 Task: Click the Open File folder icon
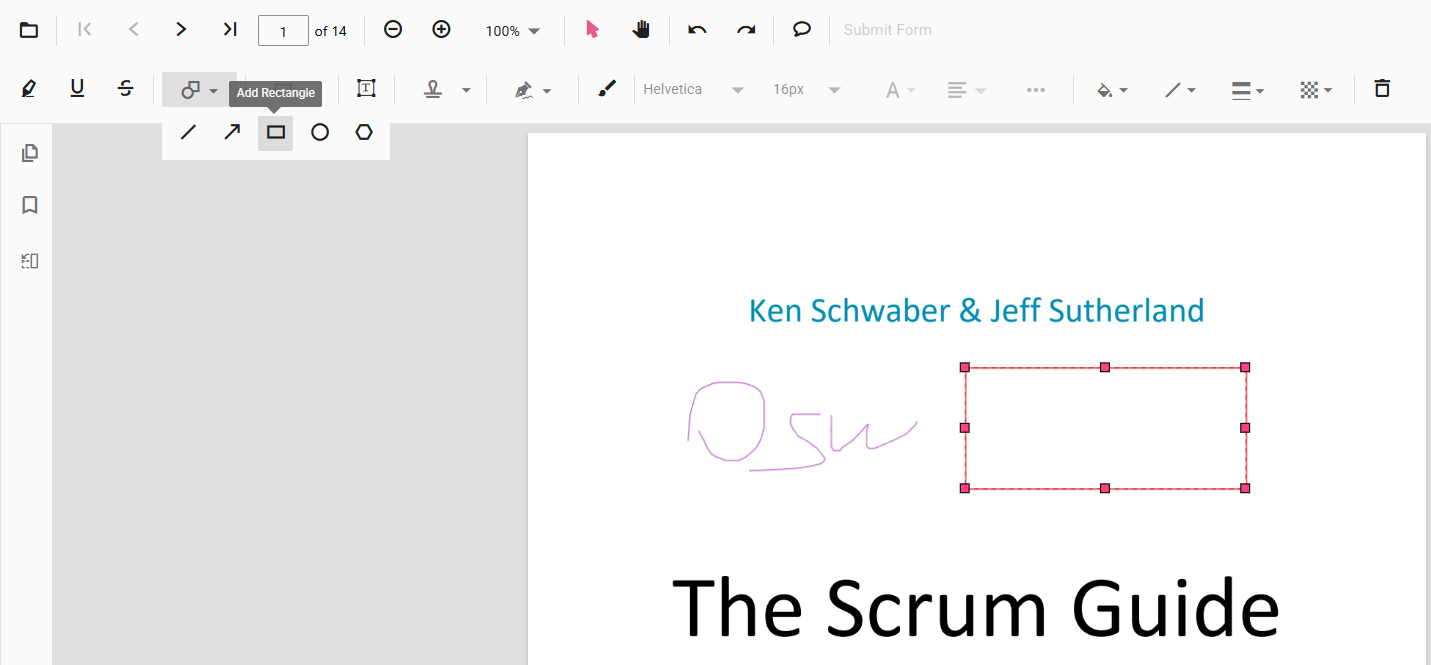coord(29,30)
